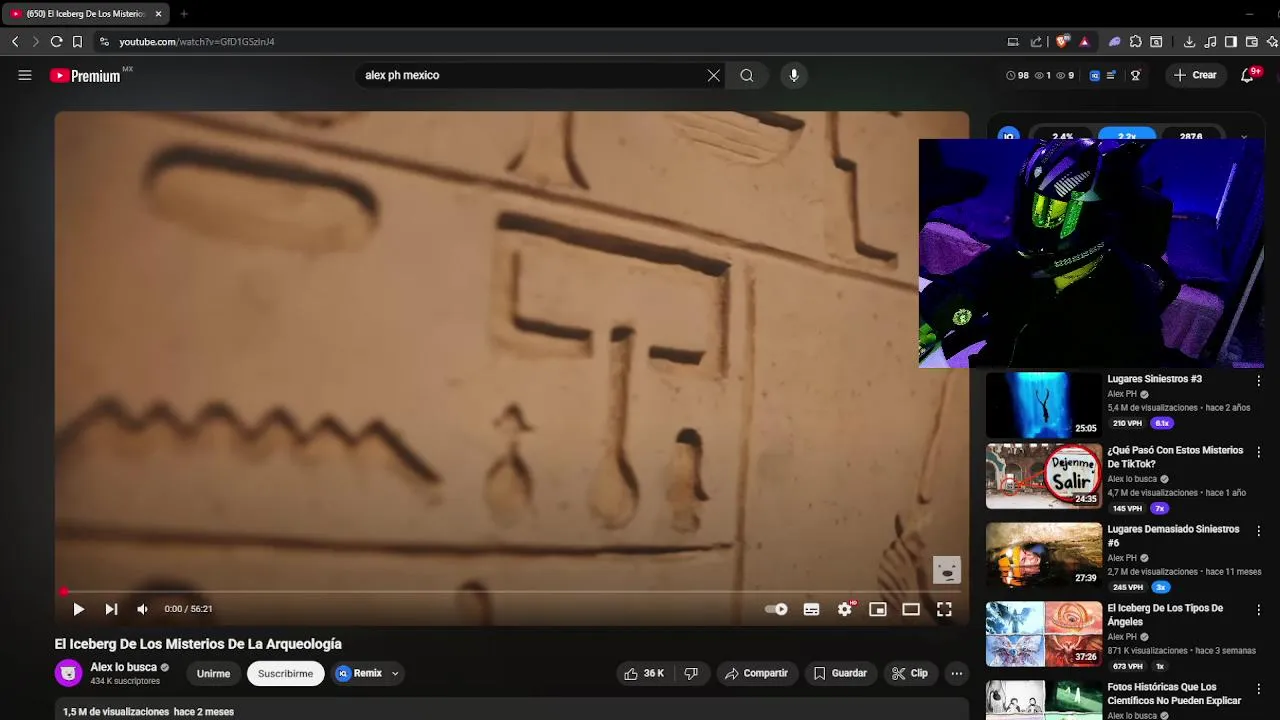This screenshot has height=720, width=1280.
Task: Click the Crear button
Action: pos(1195,75)
